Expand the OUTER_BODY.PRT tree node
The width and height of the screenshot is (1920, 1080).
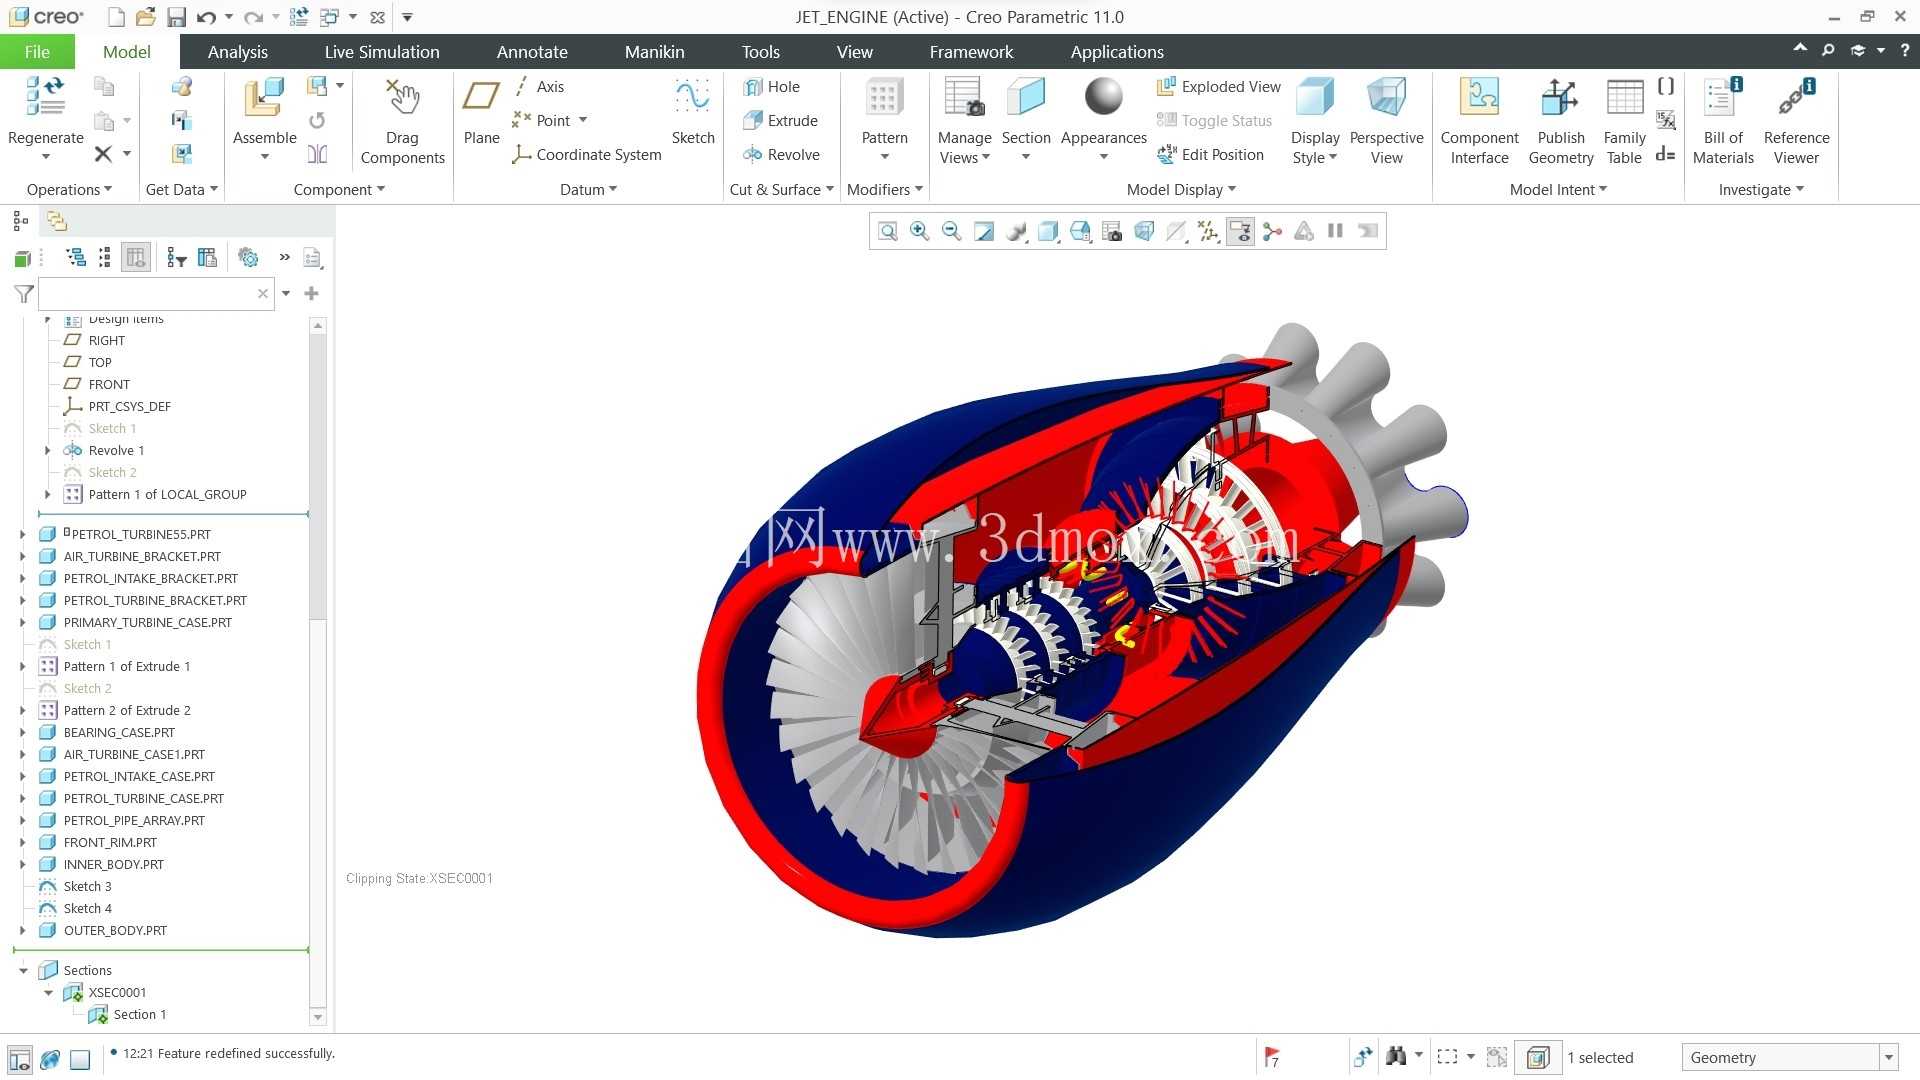click(x=22, y=931)
